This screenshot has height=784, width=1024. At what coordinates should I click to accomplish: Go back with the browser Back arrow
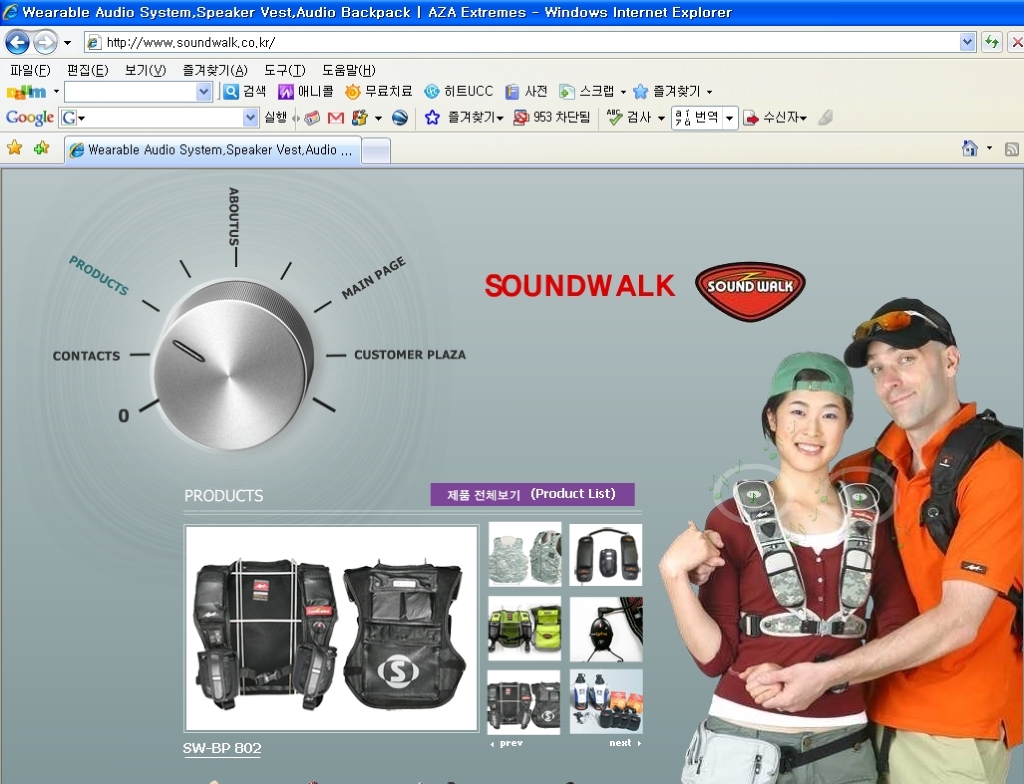coord(18,43)
